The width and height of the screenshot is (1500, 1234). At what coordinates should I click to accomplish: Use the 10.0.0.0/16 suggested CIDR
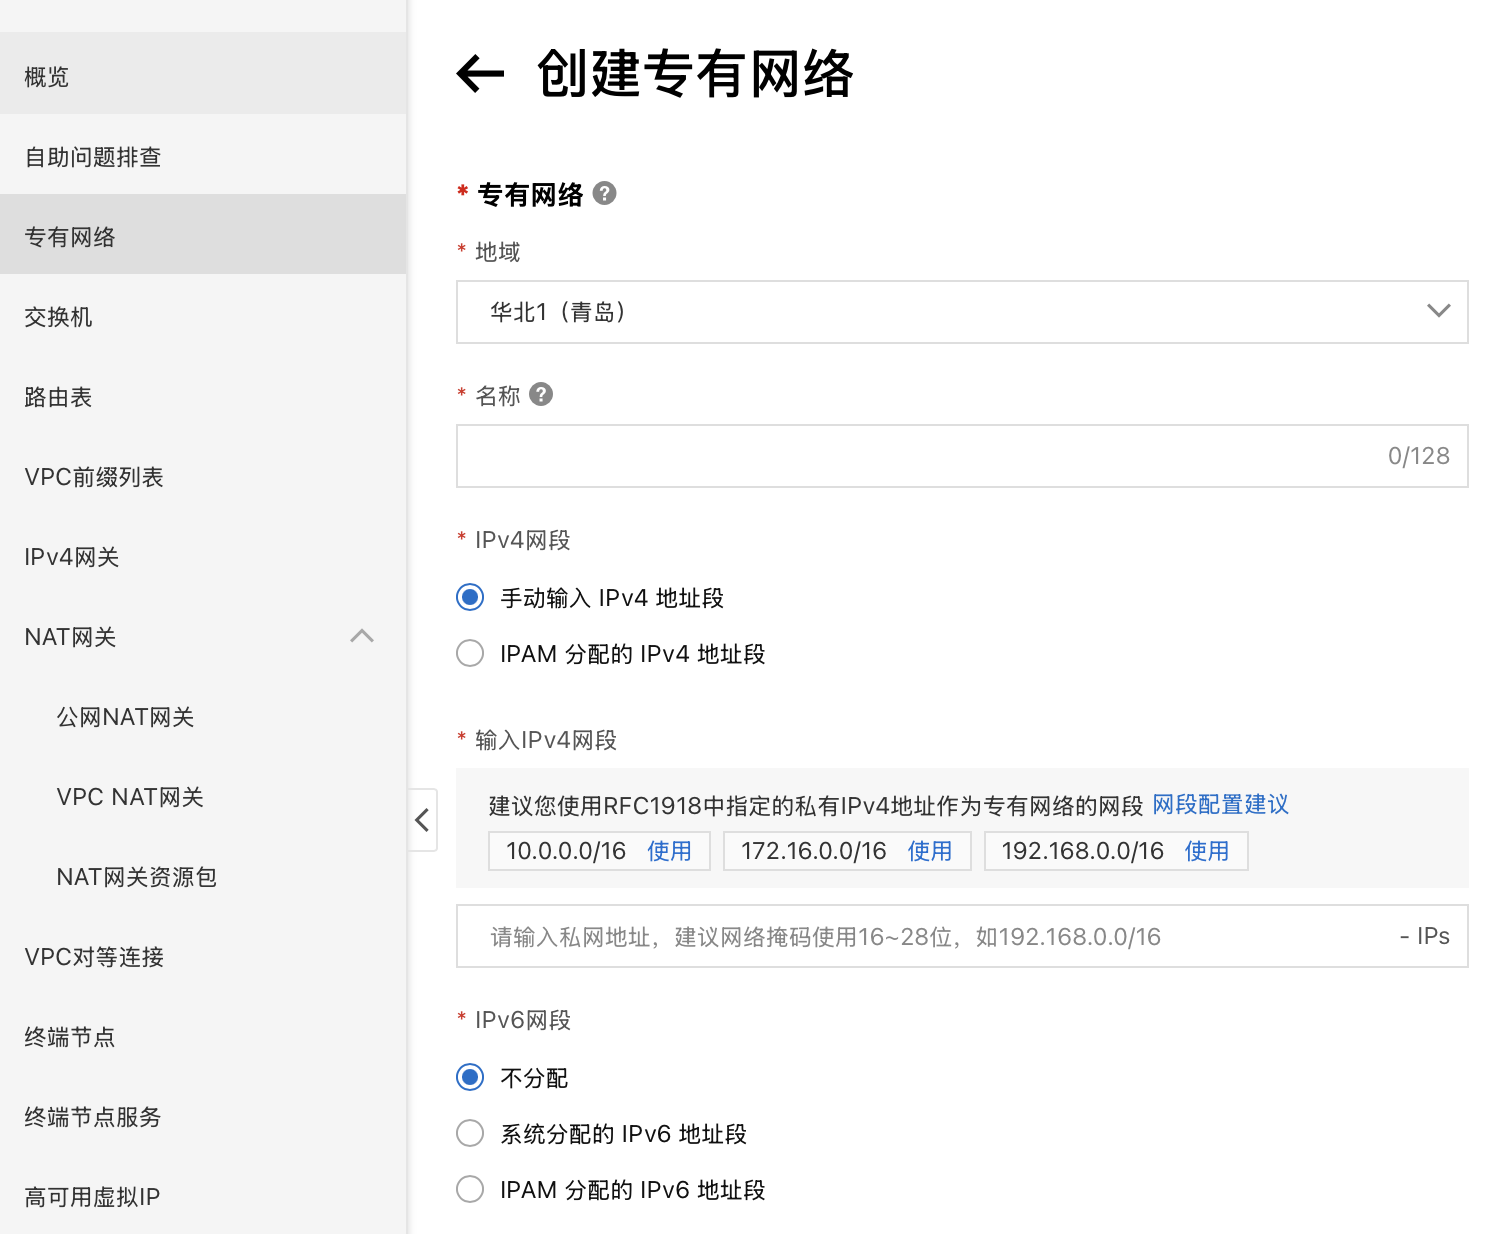670,850
